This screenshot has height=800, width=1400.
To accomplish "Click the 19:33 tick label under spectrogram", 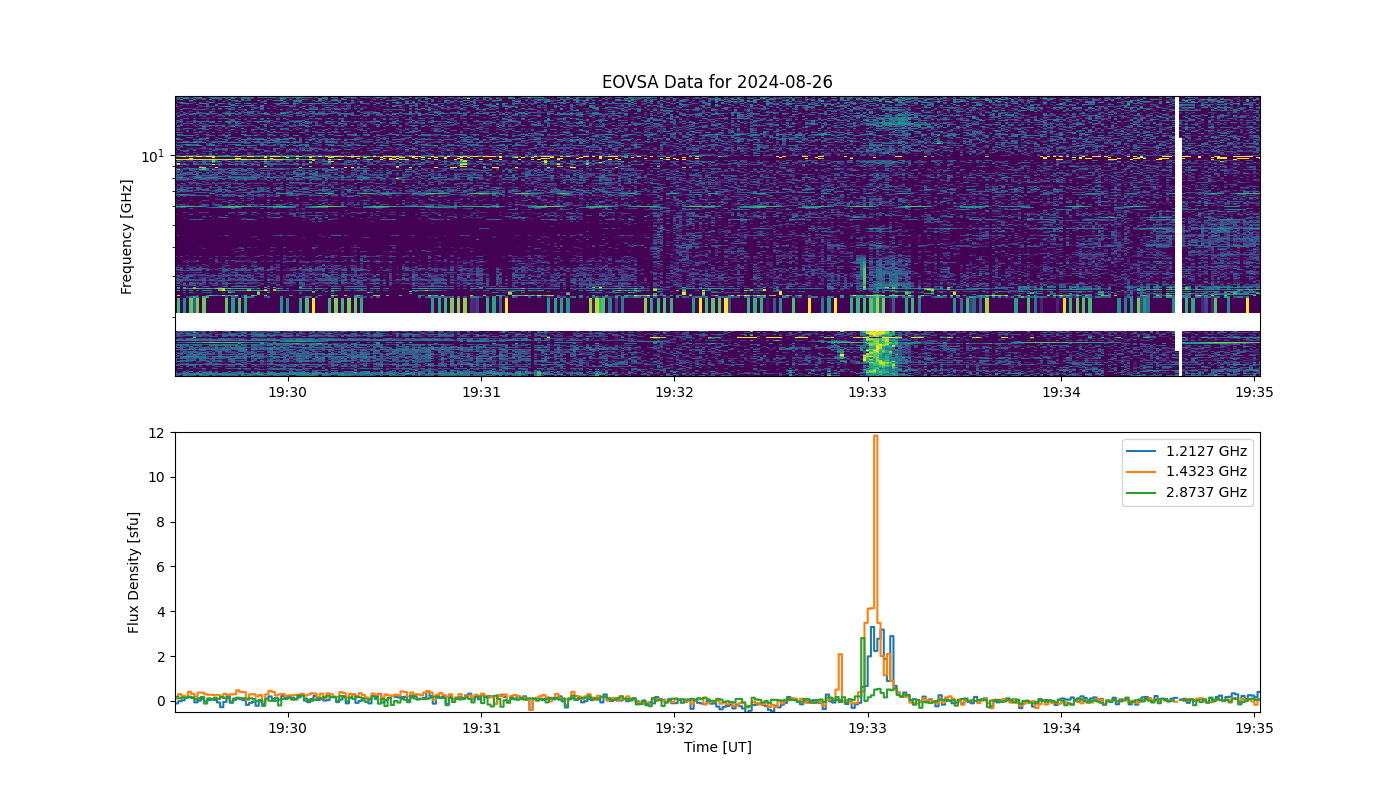I will coord(868,394).
